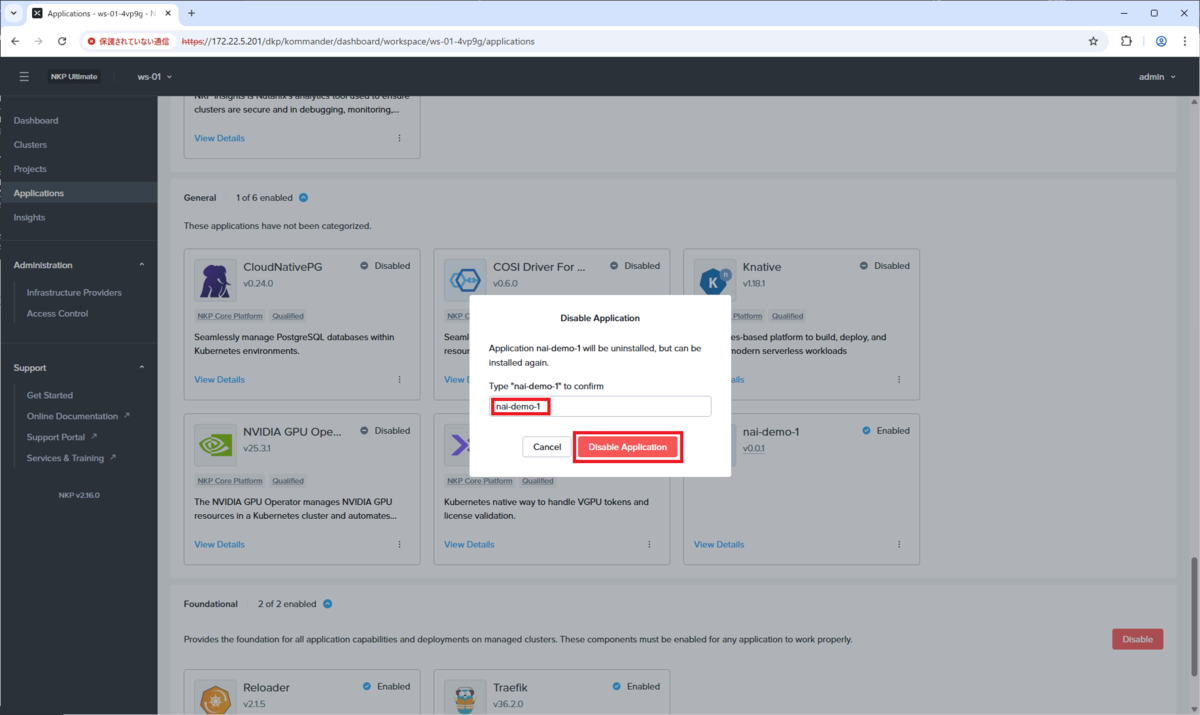Image resolution: width=1200 pixels, height=715 pixels.
Task: Bookmark this page with star icon
Action: (1093, 41)
